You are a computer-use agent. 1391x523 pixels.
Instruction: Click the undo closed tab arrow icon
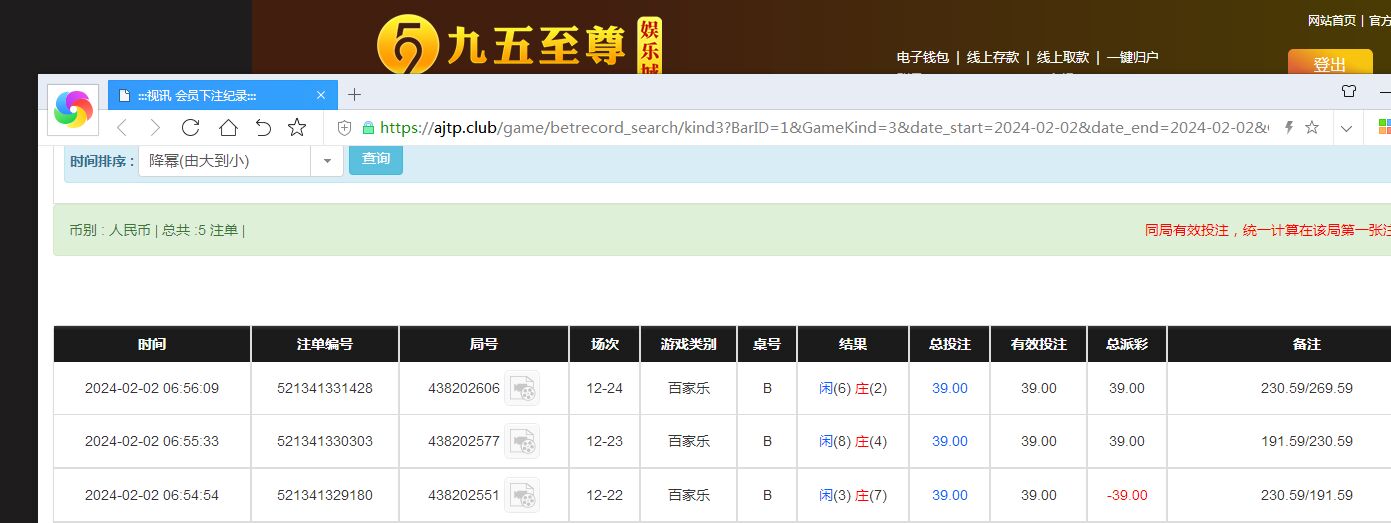[263, 128]
